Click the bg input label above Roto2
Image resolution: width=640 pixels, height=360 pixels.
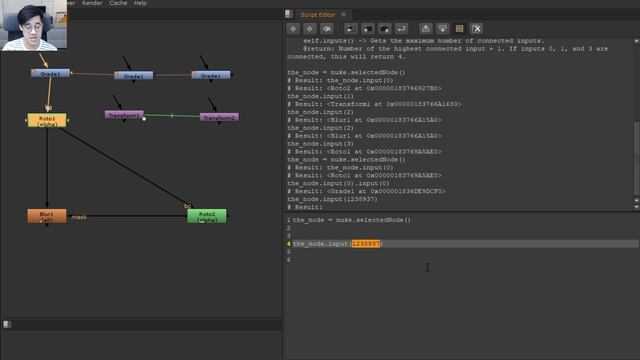click(x=187, y=206)
